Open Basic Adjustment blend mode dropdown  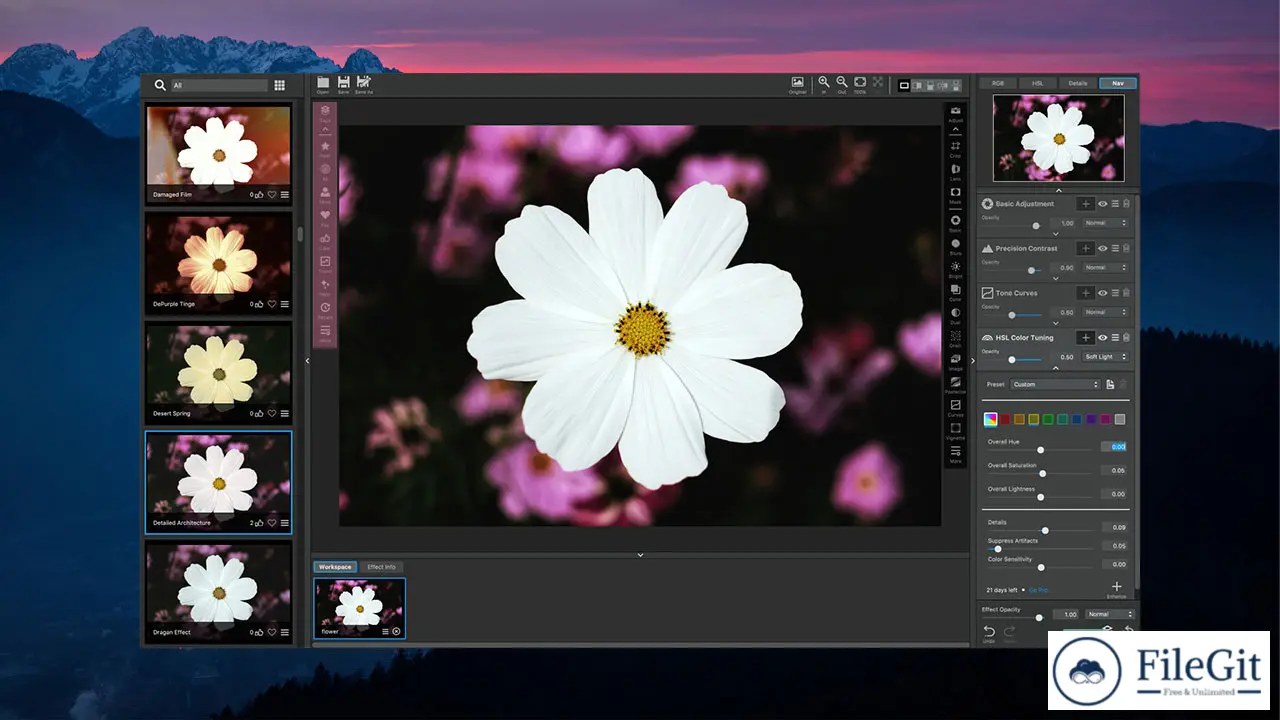coord(1106,223)
